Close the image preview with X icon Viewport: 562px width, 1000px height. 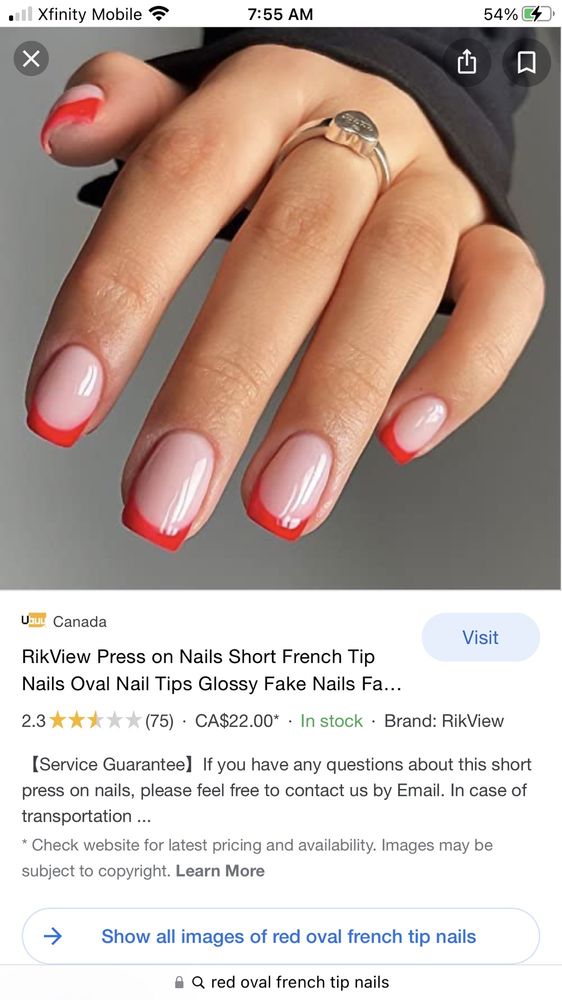[x=31, y=59]
